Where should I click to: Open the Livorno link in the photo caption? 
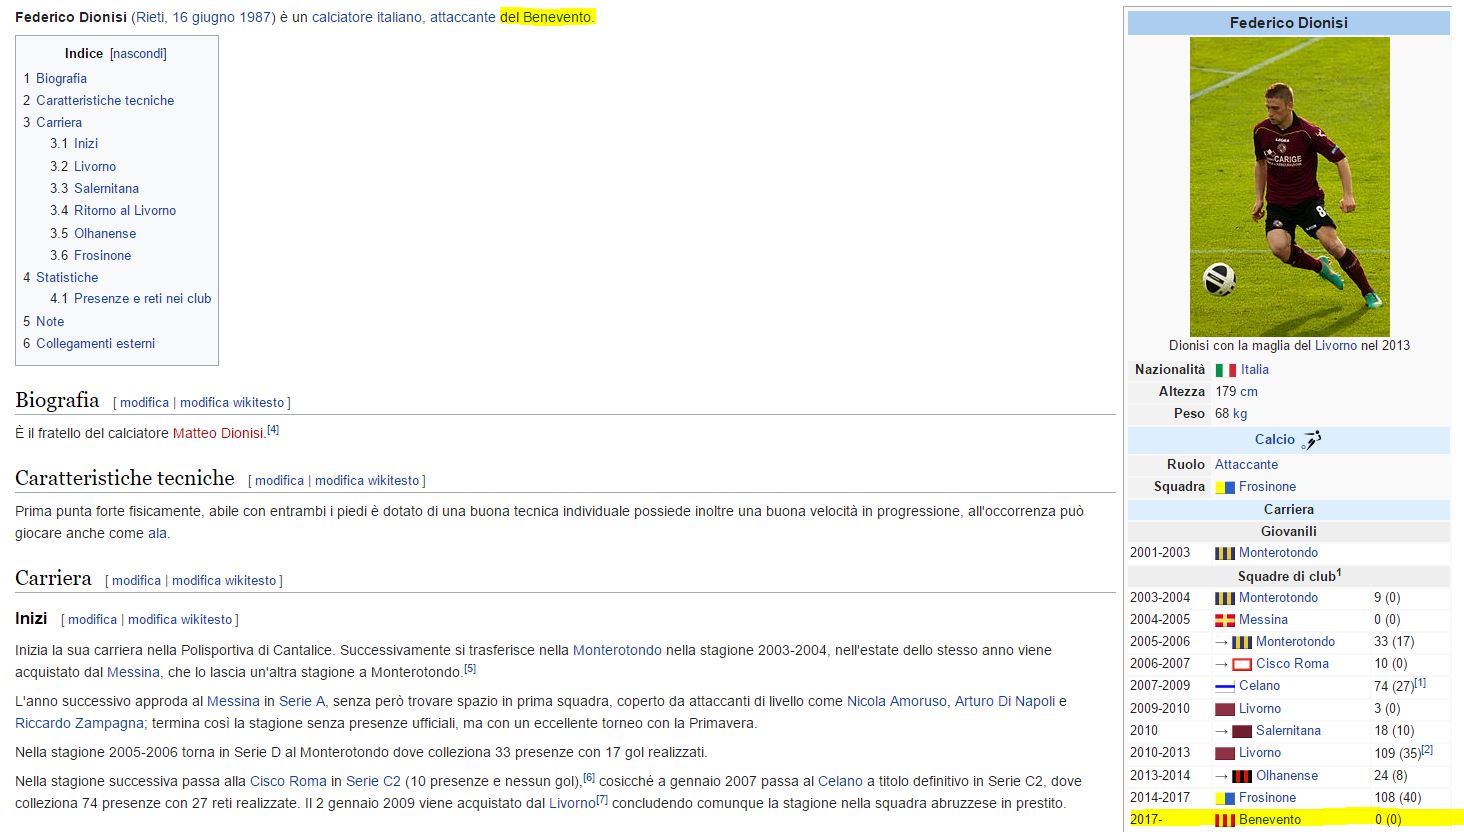[x=1336, y=346]
